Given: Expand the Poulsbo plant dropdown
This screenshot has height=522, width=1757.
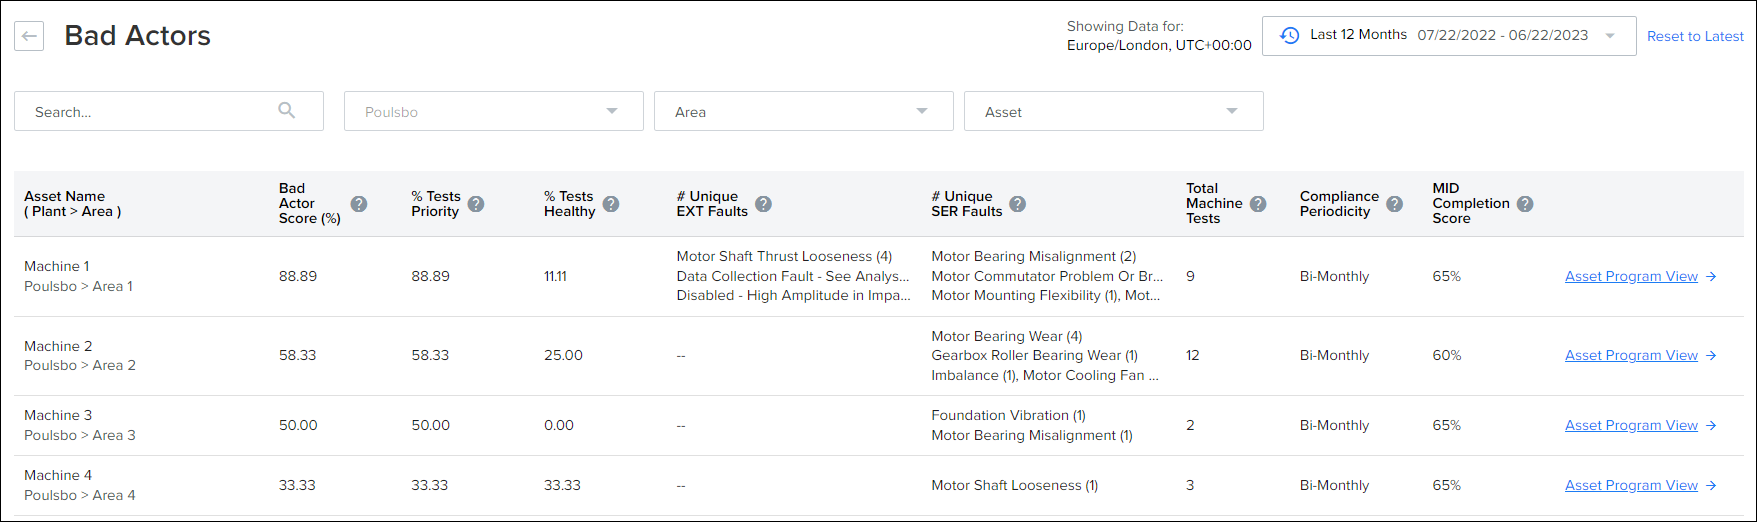Looking at the screenshot, I should click(494, 111).
